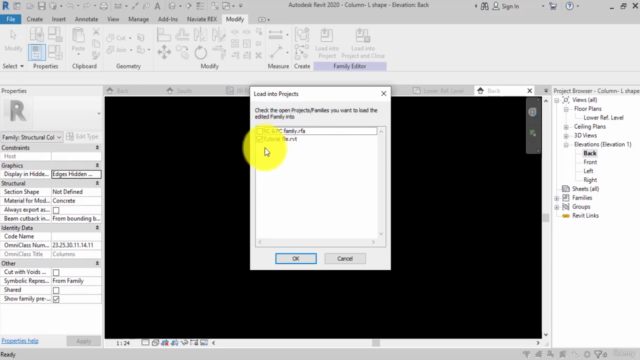Select Revit Links in Project Browser

click(x=585, y=216)
